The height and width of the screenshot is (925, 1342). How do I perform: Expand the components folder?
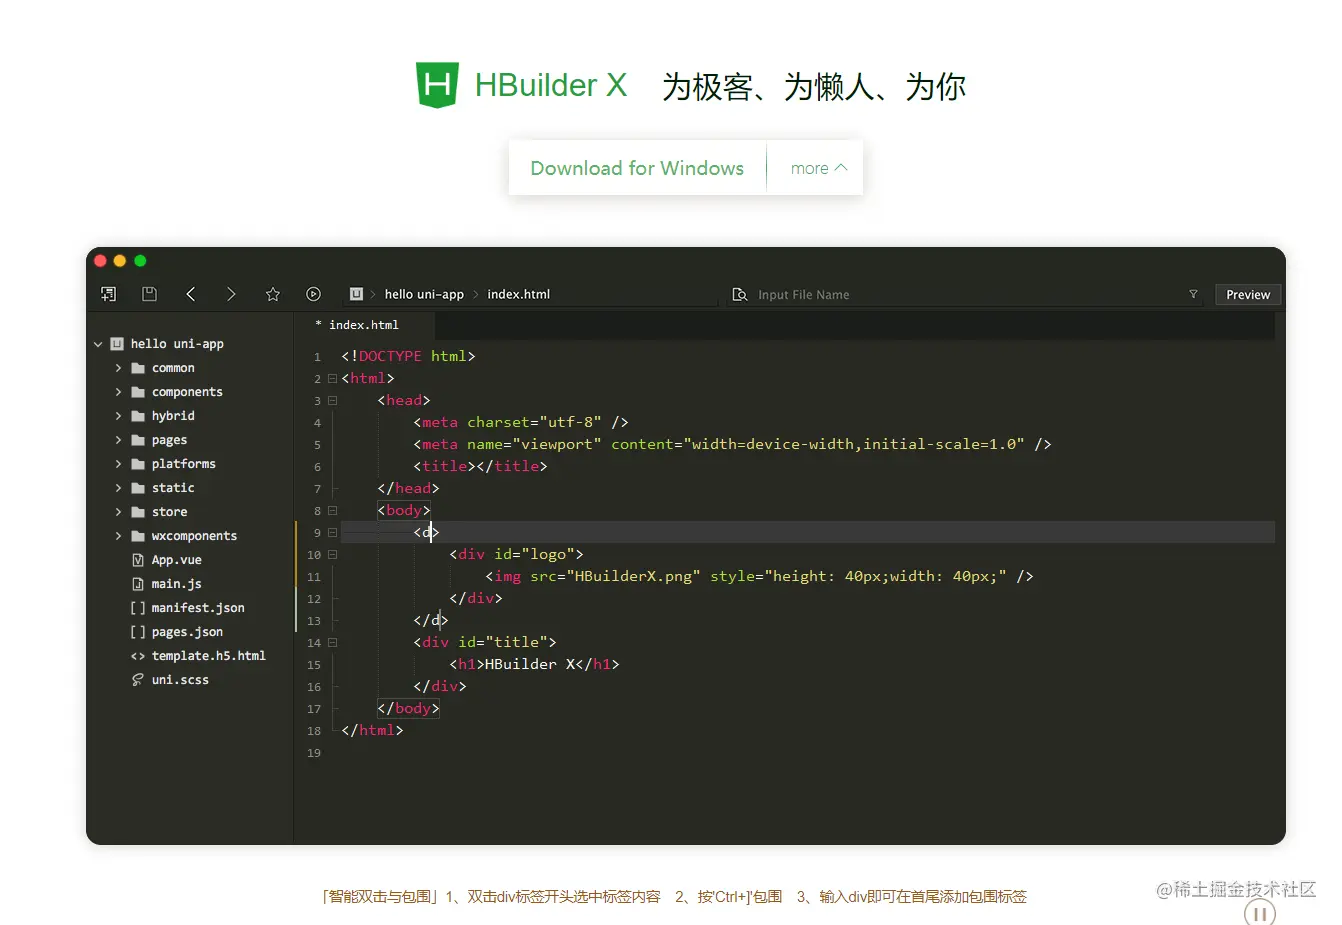tap(118, 392)
